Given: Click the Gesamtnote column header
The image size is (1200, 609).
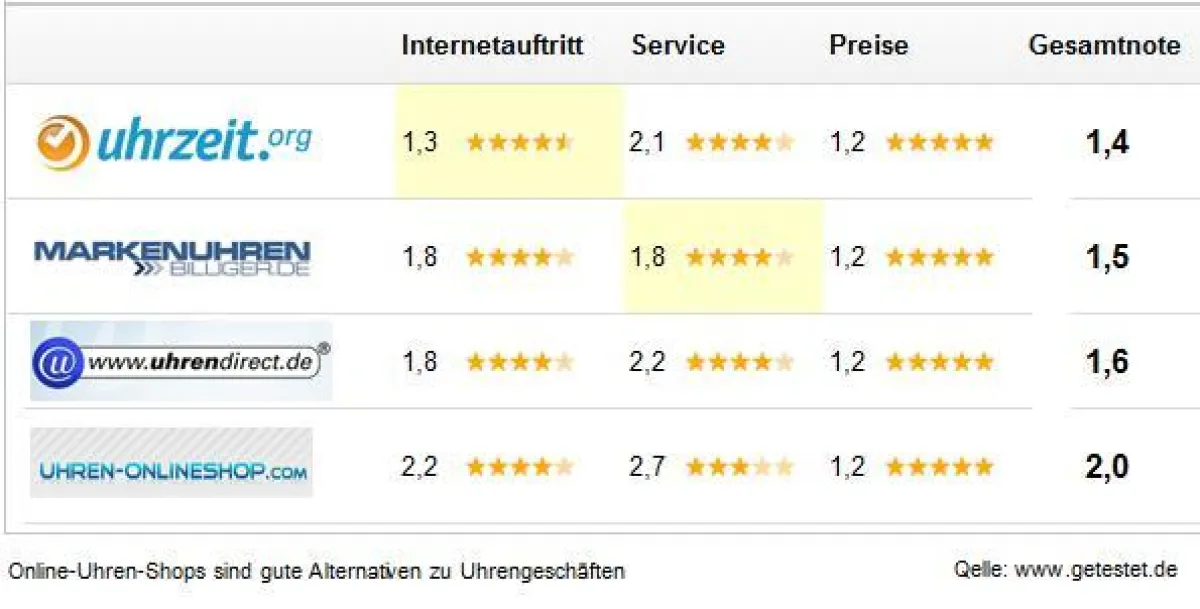Looking at the screenshot, I should [1104, 45].
